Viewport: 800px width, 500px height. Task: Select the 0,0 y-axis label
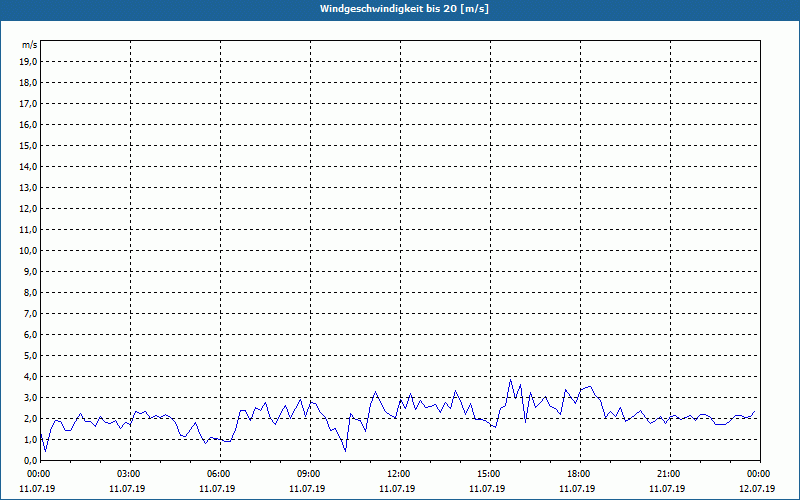coord(31,460)
